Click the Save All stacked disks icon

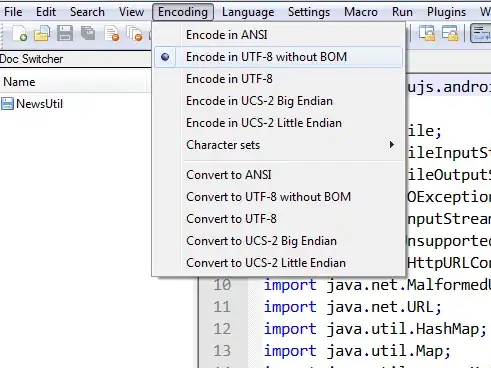coord(88,33)
